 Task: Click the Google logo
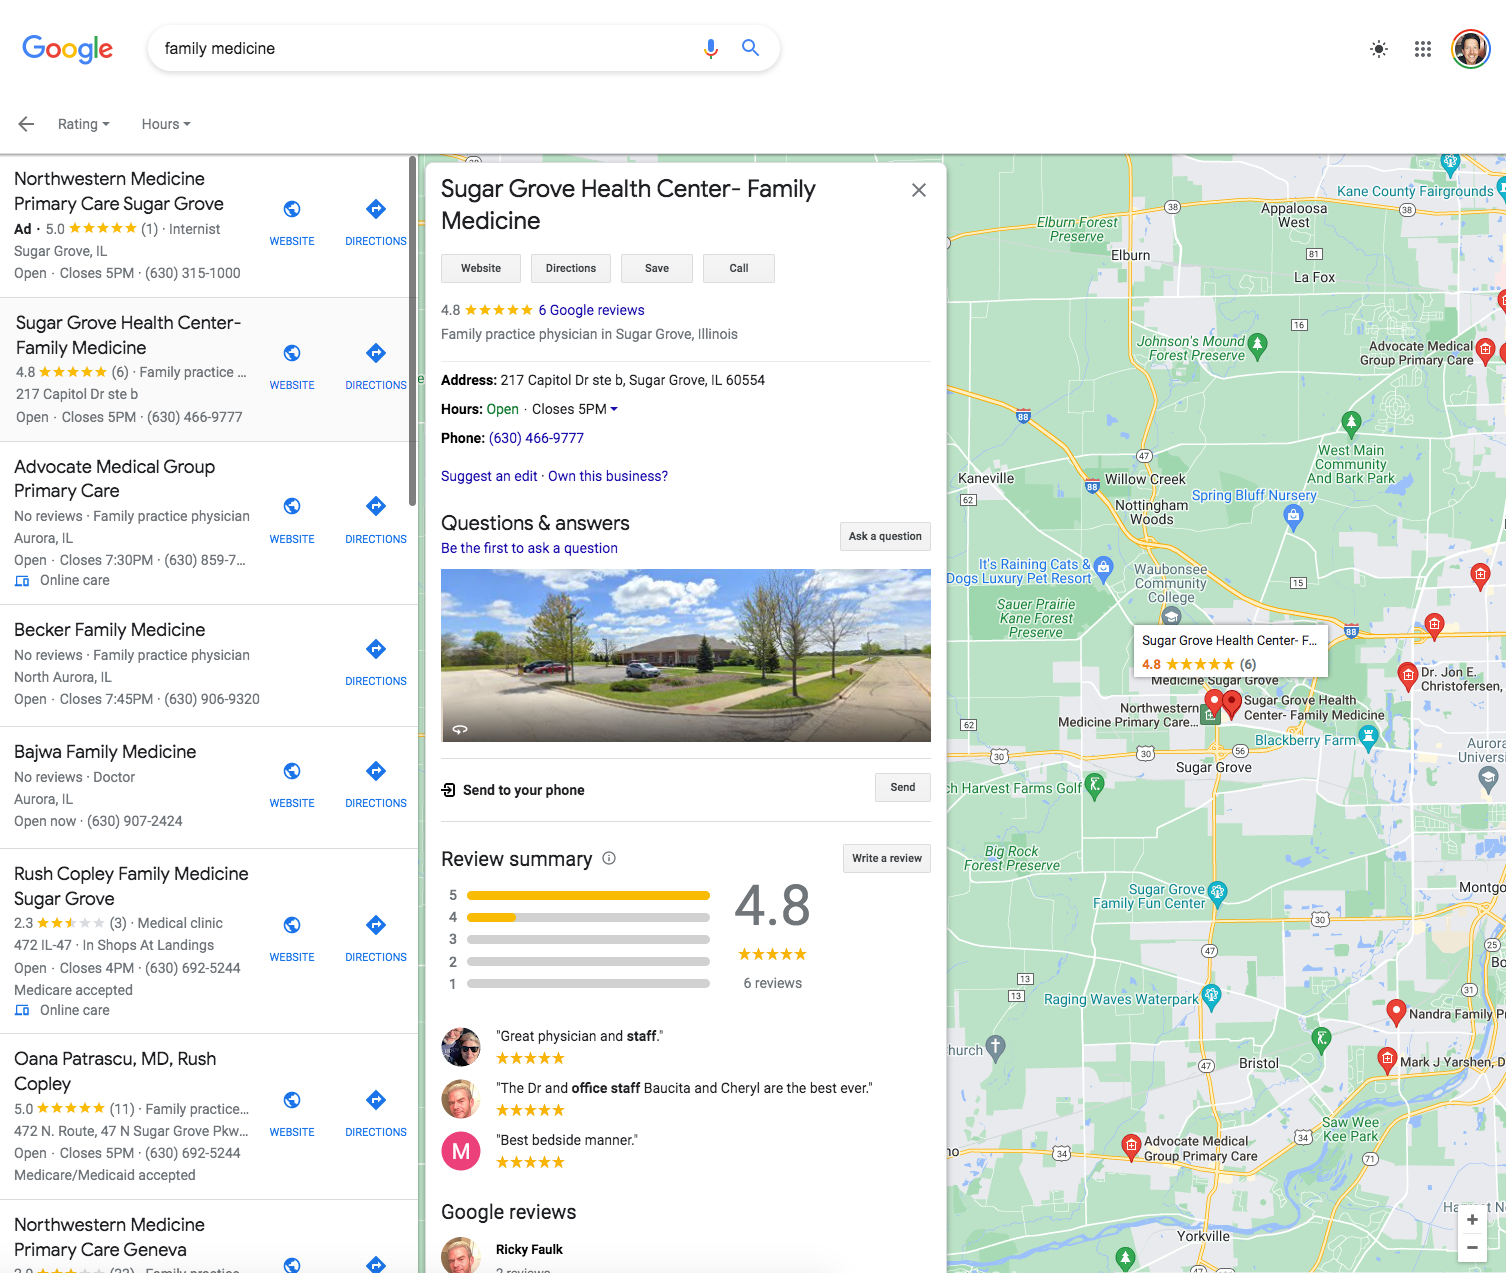[x=67, y=48]
